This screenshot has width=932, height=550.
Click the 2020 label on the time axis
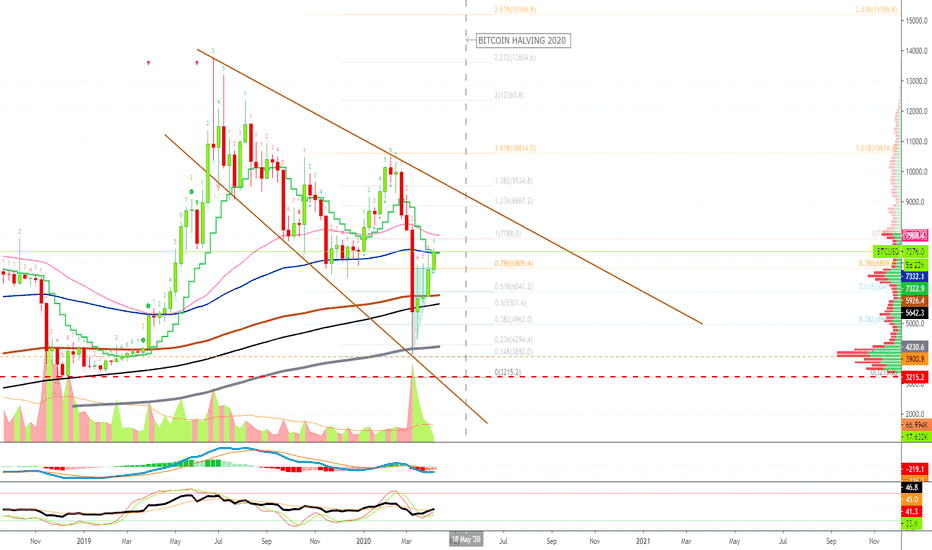point(364,541)
